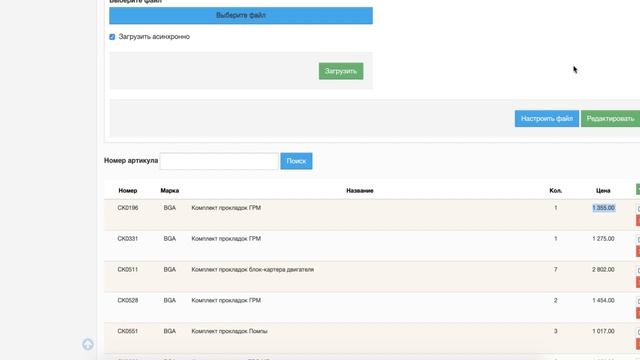Screen dimensions: 640x360
Task: Click quantity 2 in row CK0528
Action: [556, 300]
